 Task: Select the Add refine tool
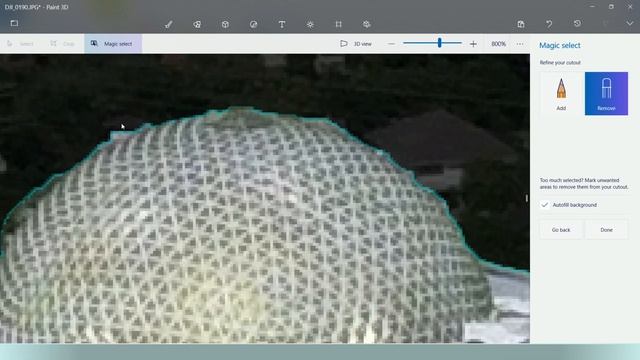(561, 94)
